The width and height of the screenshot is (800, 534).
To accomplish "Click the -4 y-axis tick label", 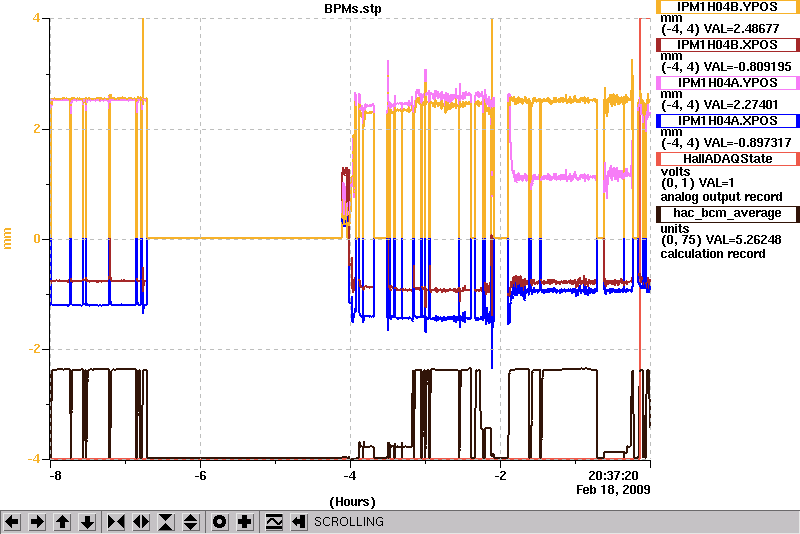I will coord(34,459).
